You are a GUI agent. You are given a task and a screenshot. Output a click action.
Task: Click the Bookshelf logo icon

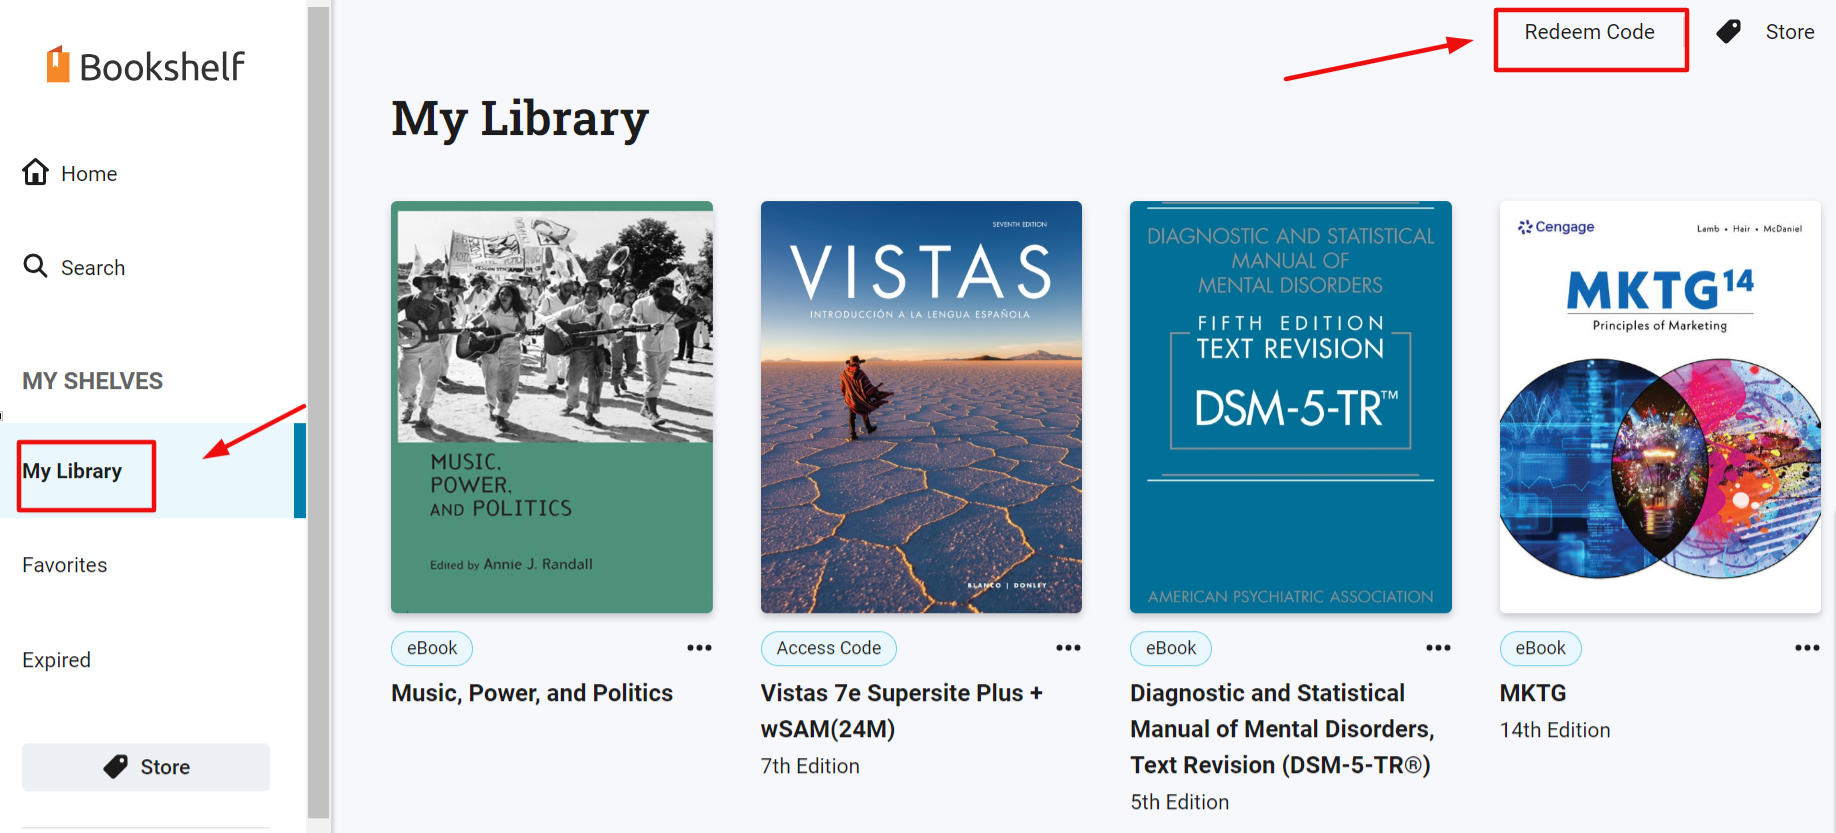(57, 64)
